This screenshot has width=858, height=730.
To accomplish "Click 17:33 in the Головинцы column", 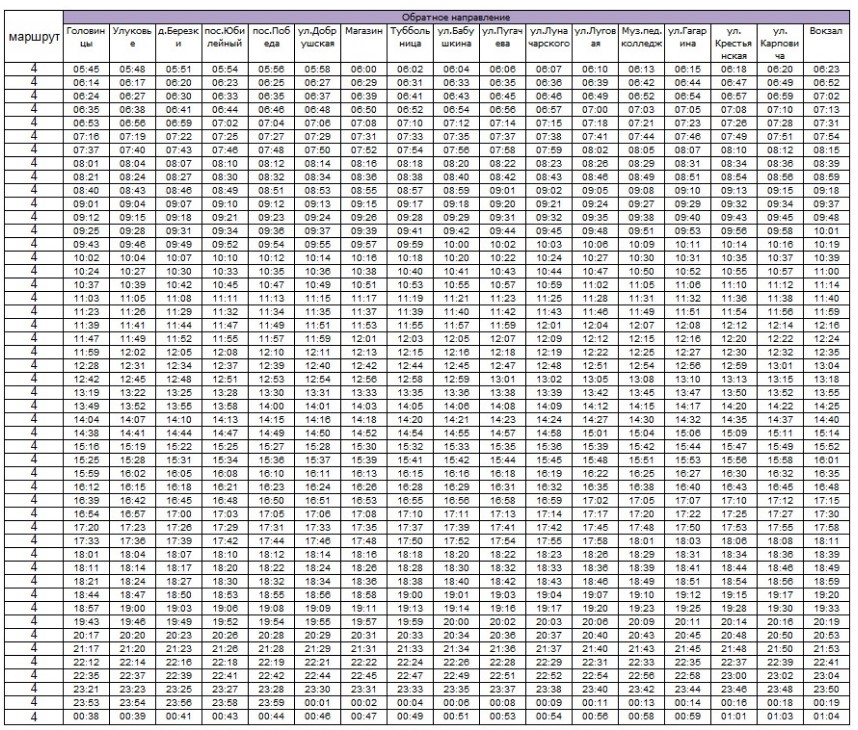I will (86, 541).
